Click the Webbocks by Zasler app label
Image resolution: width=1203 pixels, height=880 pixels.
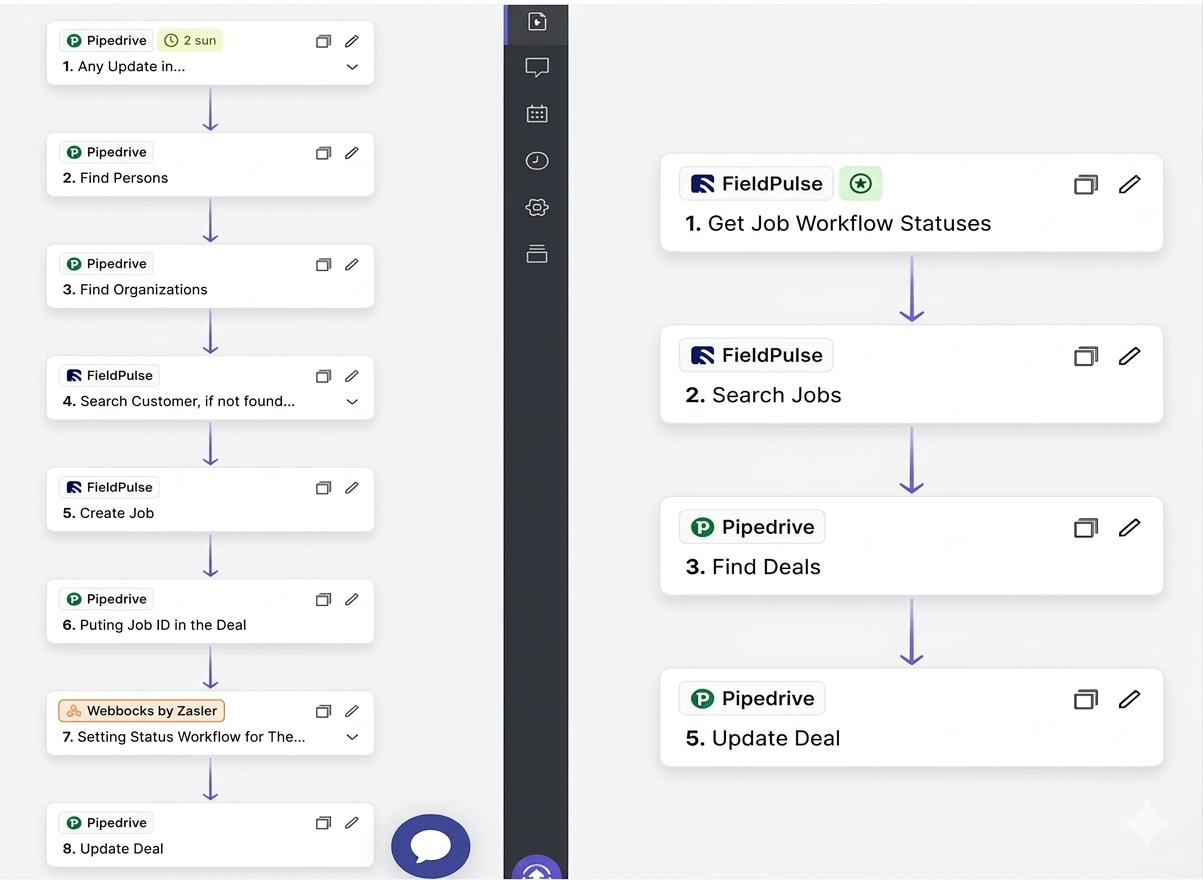click(140, 710)
